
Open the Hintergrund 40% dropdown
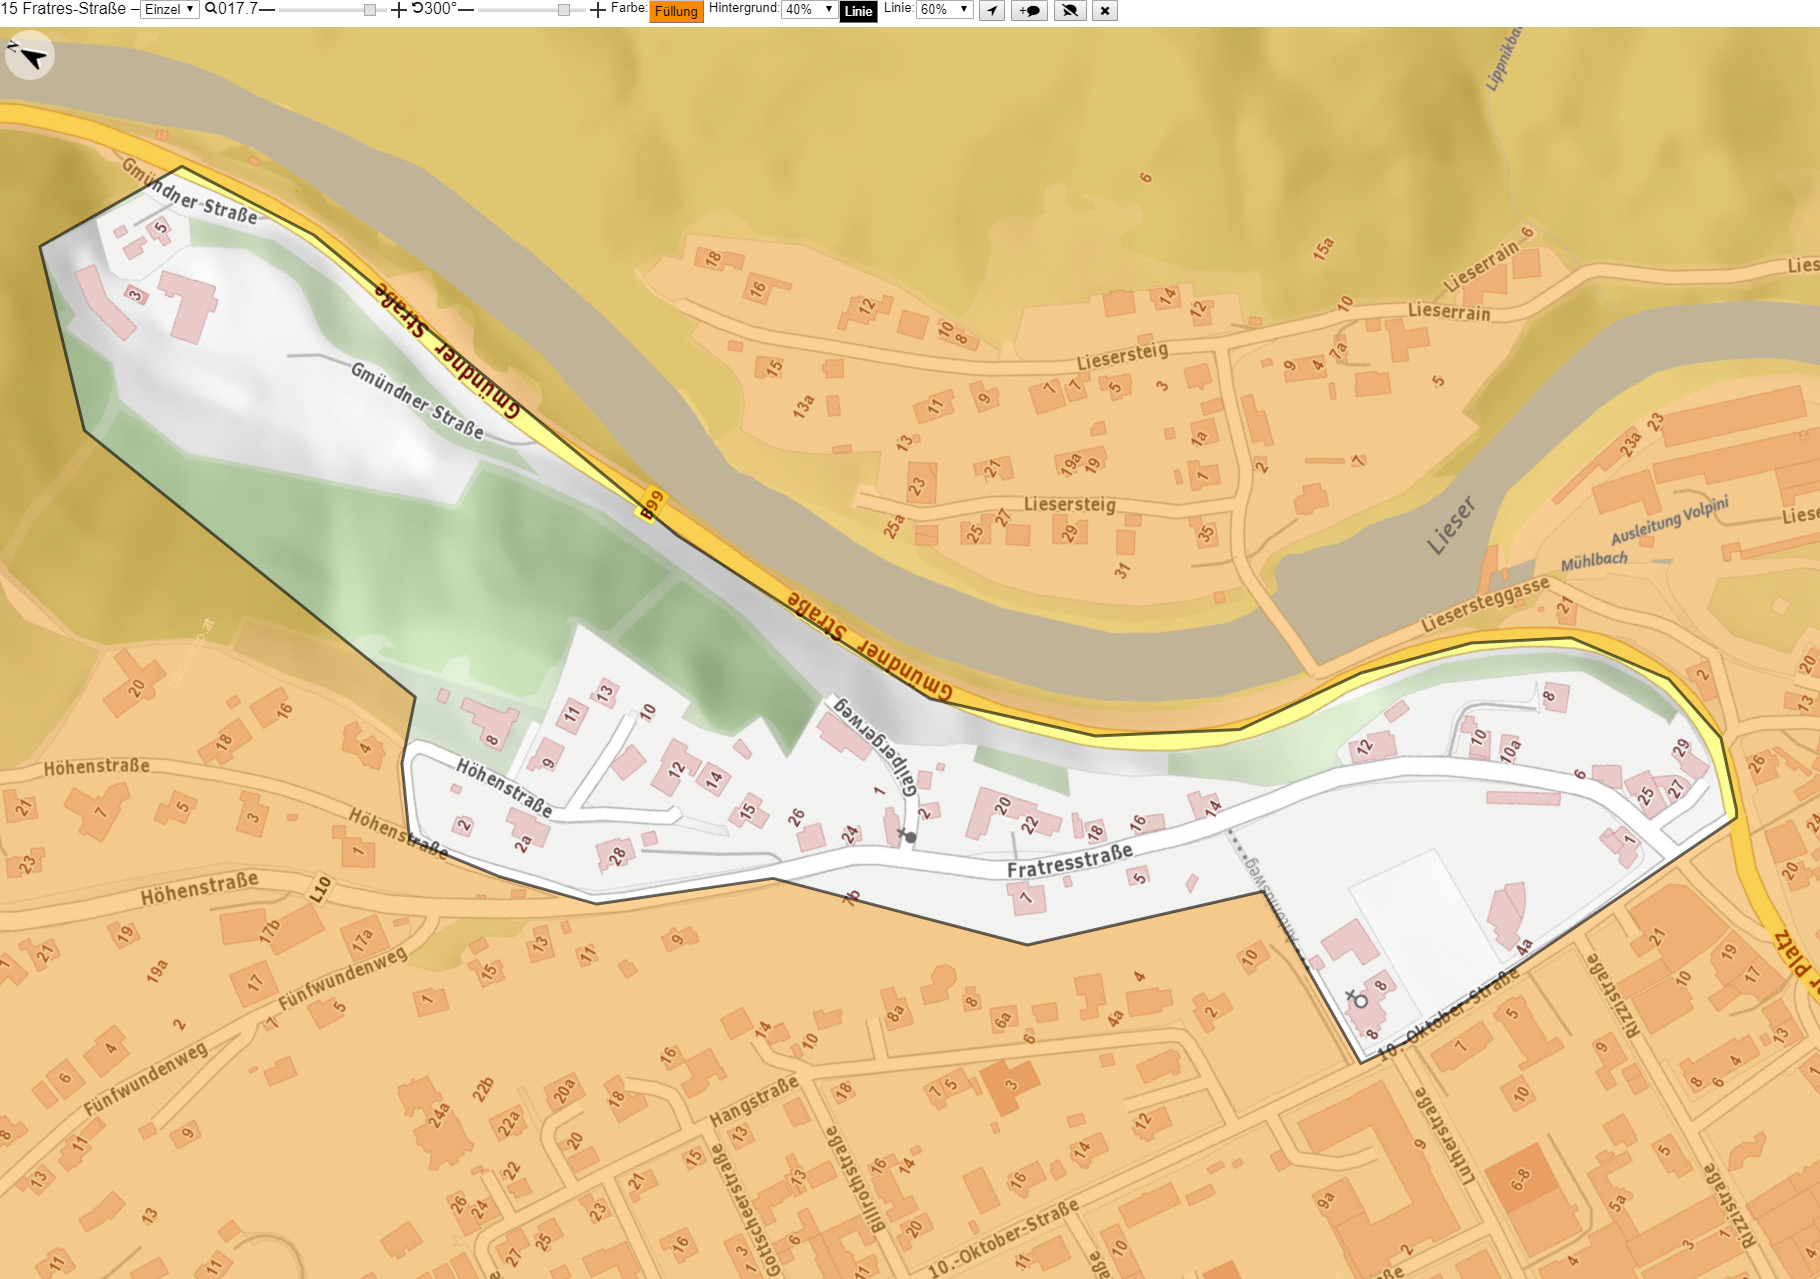[x=809, y=10]
